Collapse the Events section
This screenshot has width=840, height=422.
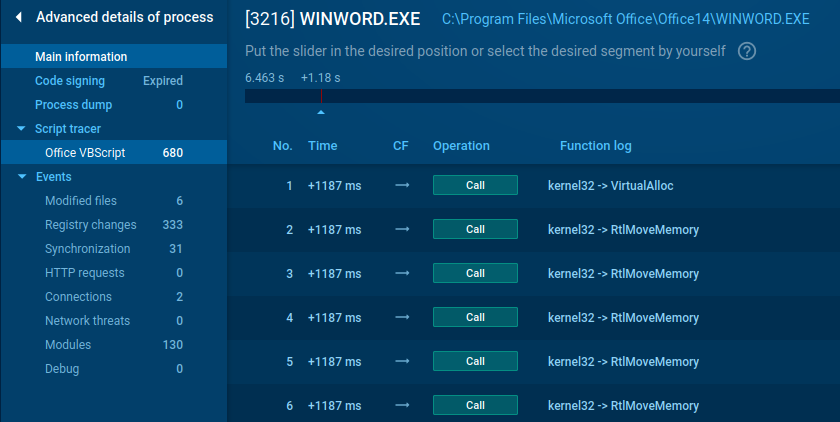(21, 177)
